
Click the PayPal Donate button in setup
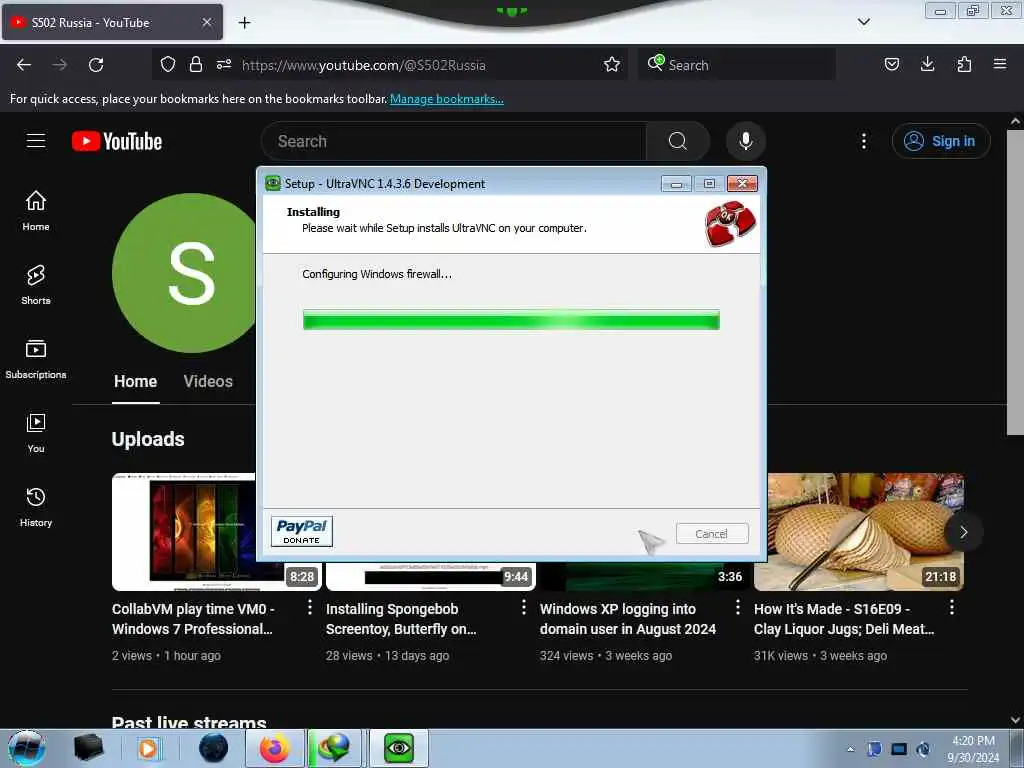(302, 532)
